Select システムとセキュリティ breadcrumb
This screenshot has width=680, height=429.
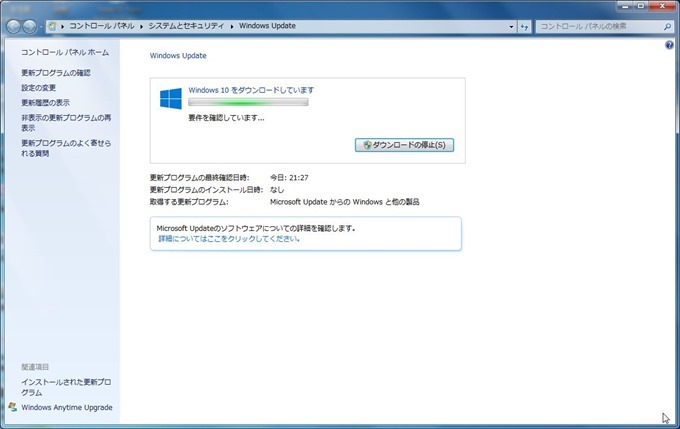point(186,26)
